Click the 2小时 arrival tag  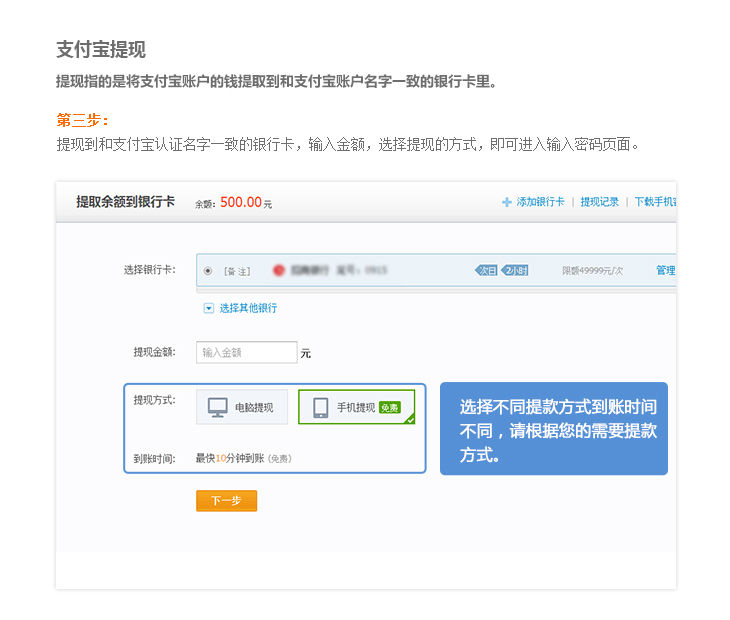click(x=515, y=270)
